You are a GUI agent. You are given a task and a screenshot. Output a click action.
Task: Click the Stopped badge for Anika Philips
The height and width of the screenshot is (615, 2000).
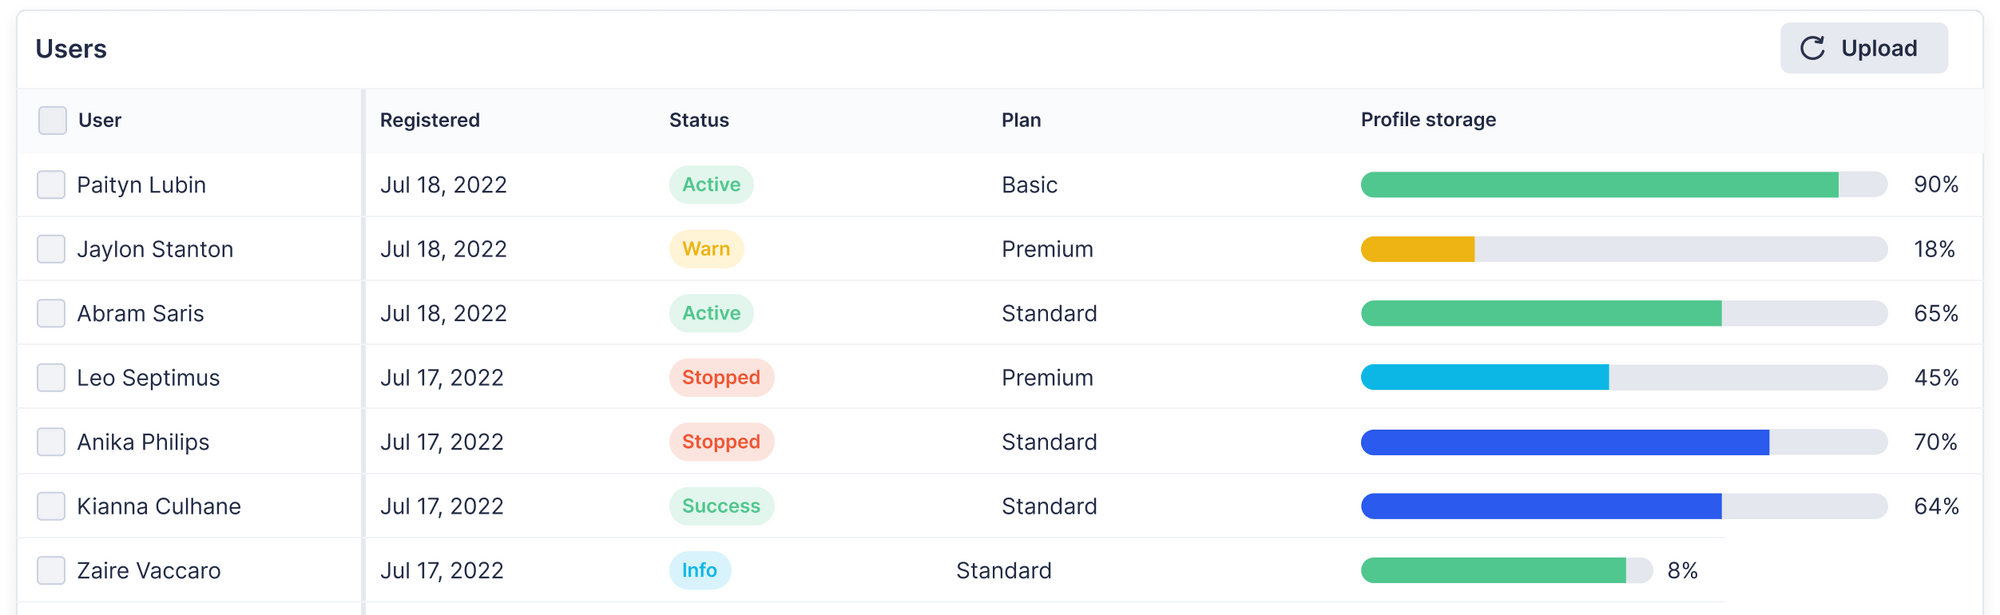click(x=721, y=441)
